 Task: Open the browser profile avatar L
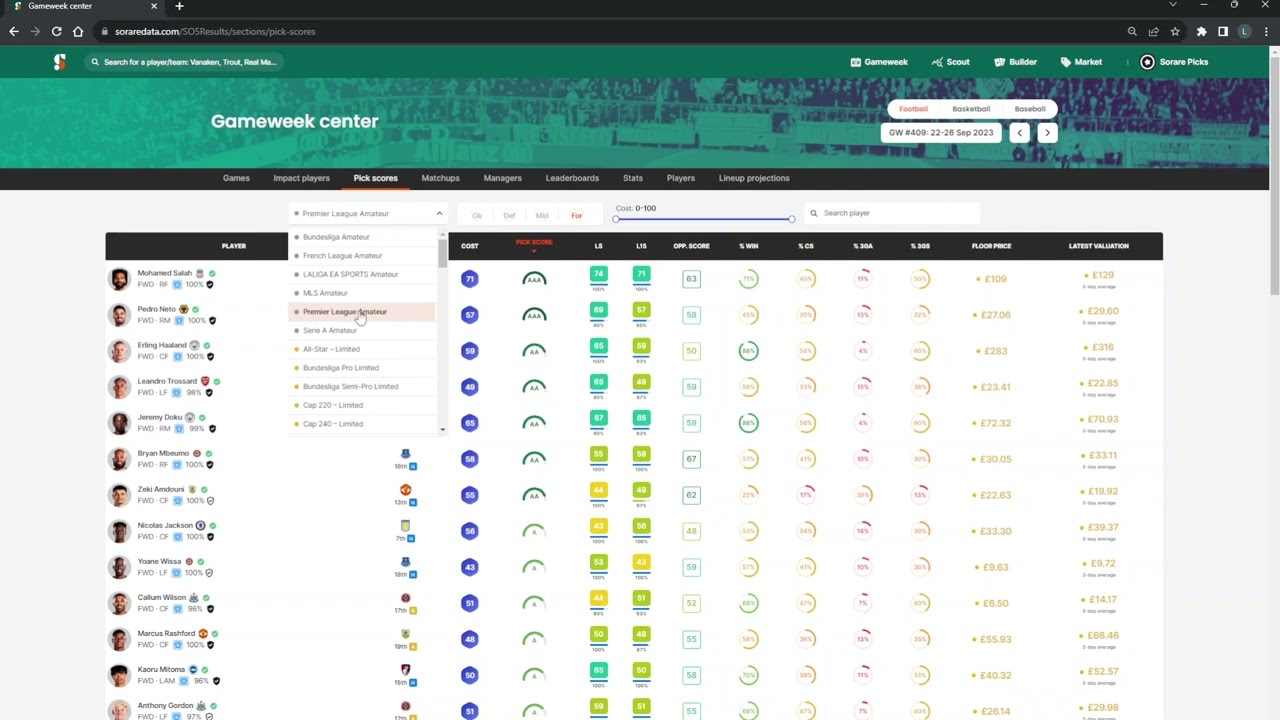tap(1244, 31)
